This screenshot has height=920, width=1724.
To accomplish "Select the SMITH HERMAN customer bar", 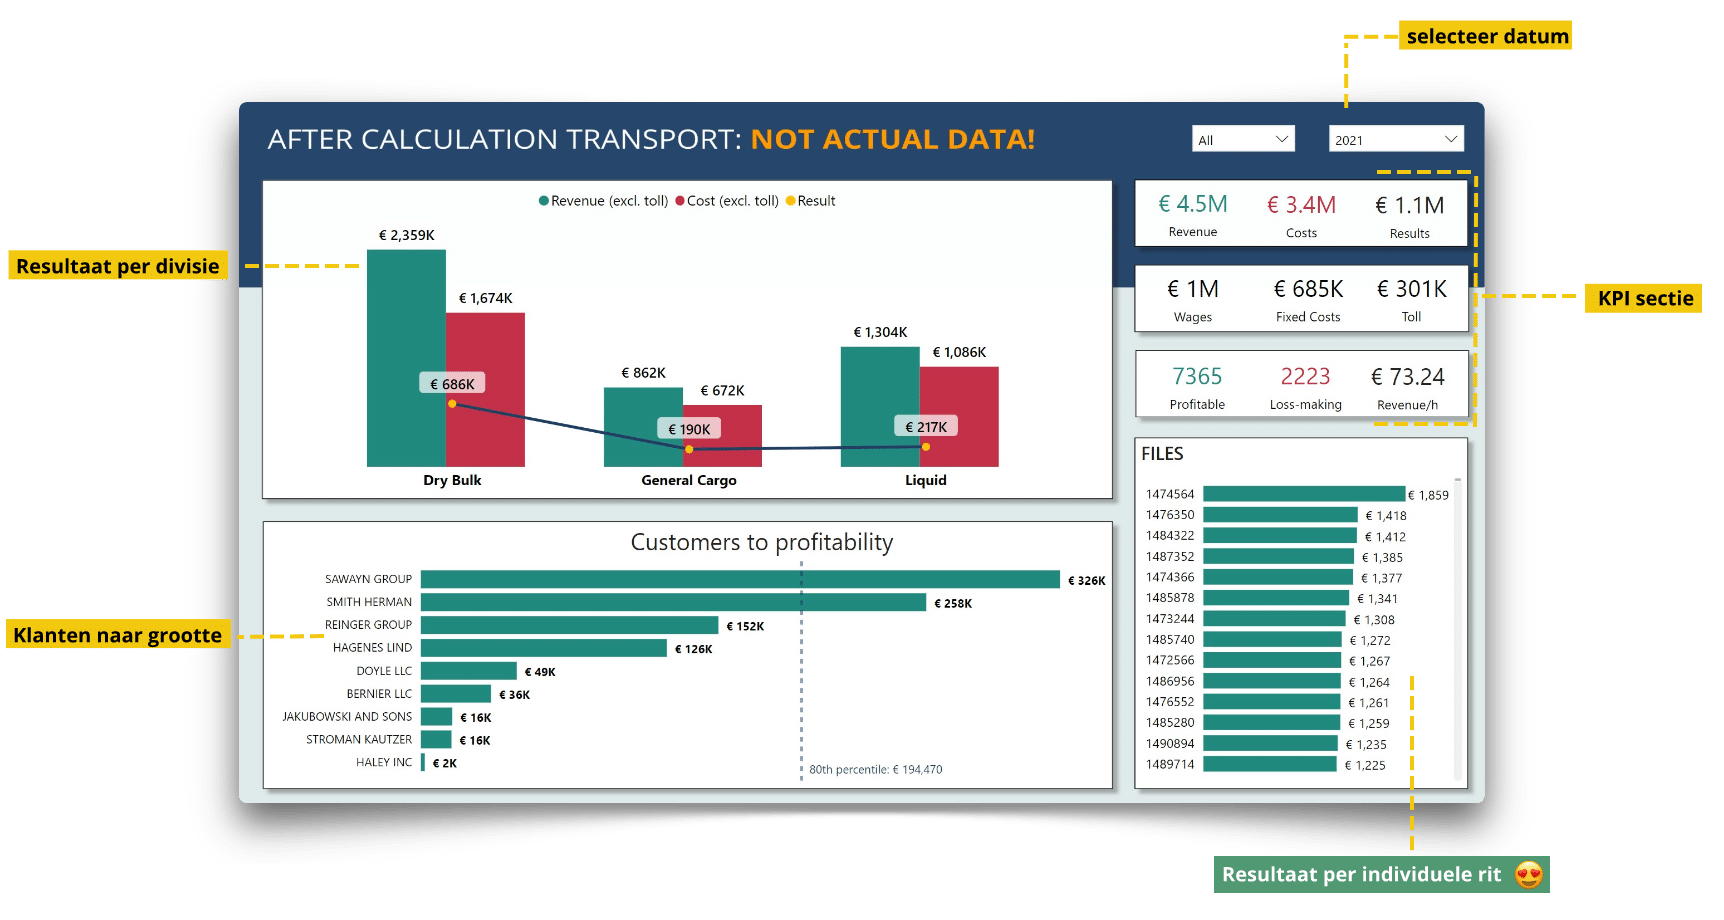I will [673, 602].
